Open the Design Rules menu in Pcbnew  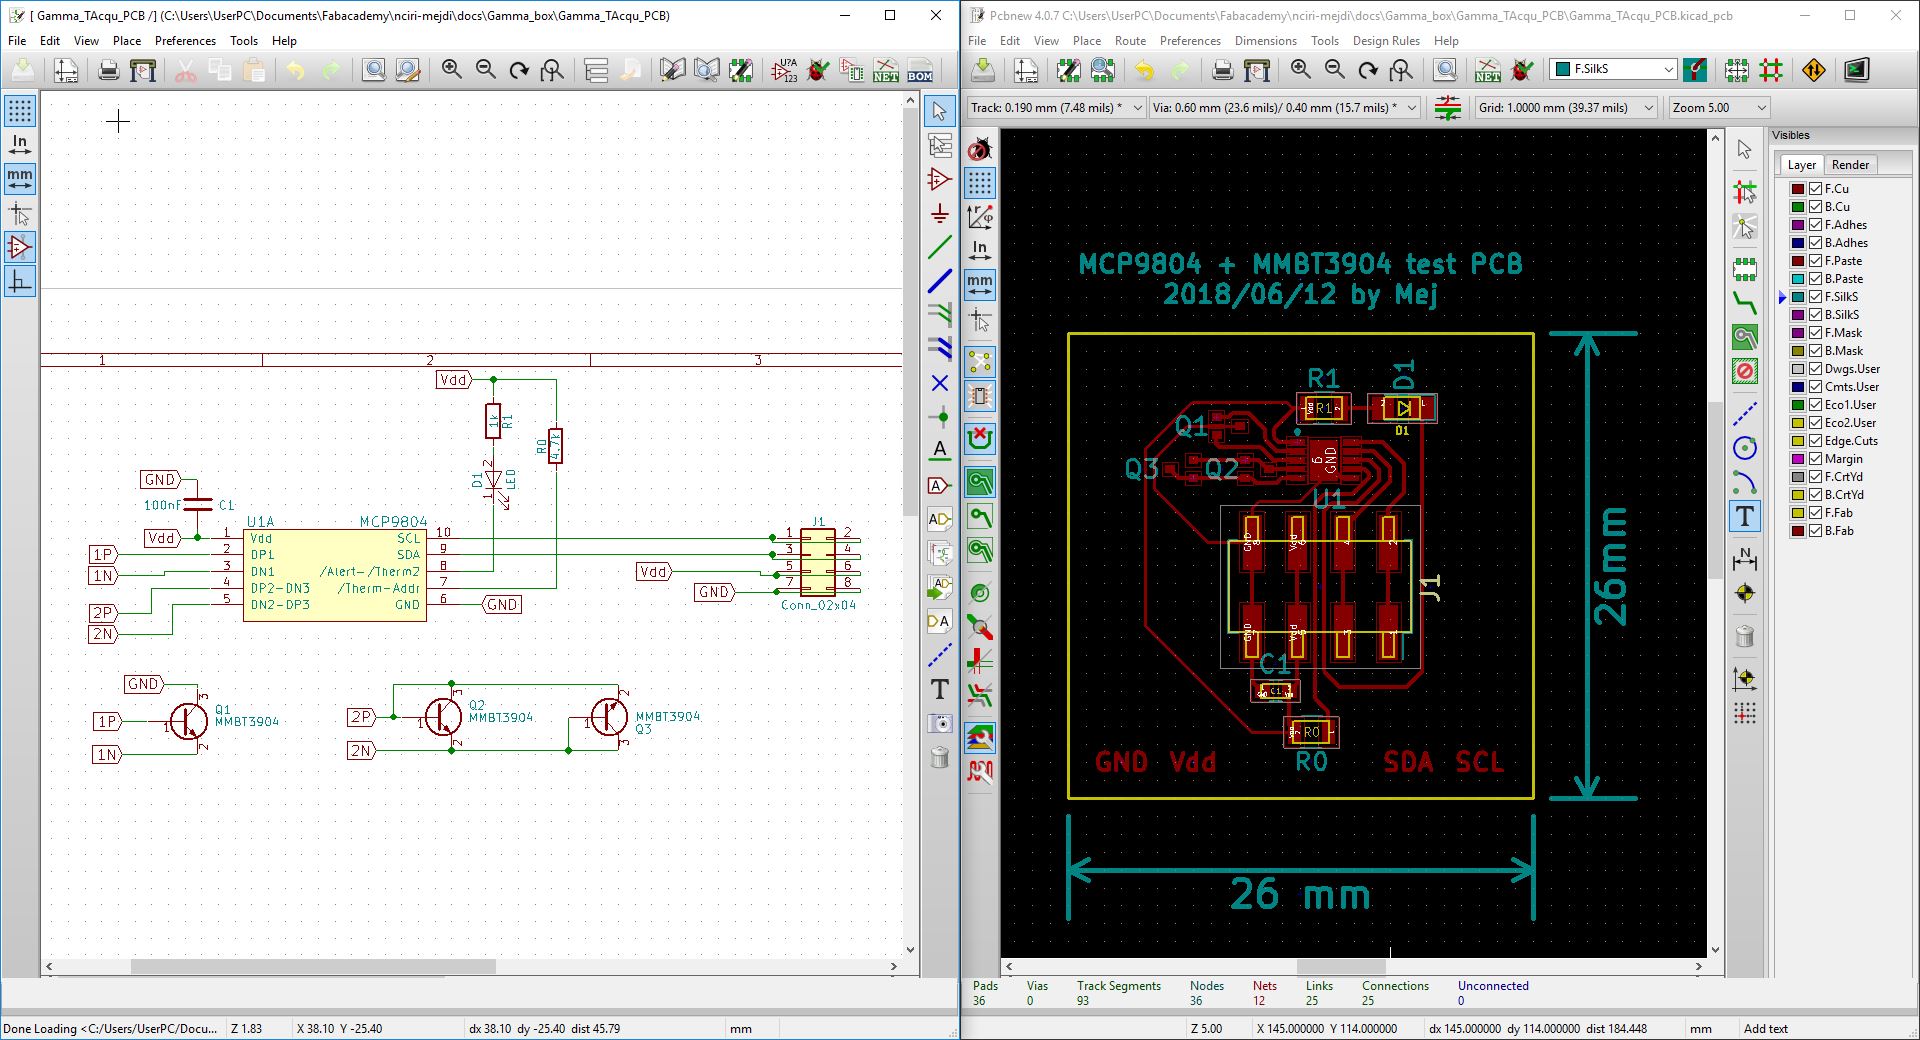(1386, 41)
